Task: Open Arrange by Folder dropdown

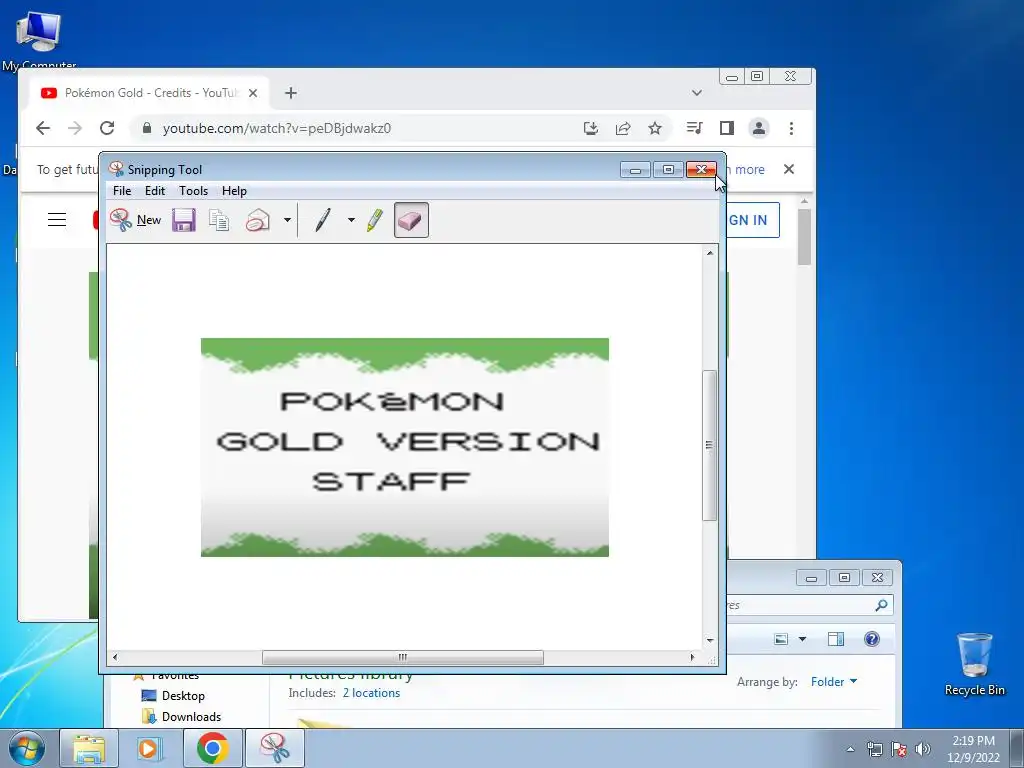Action: pyautogui.click(x=834, y=682)
